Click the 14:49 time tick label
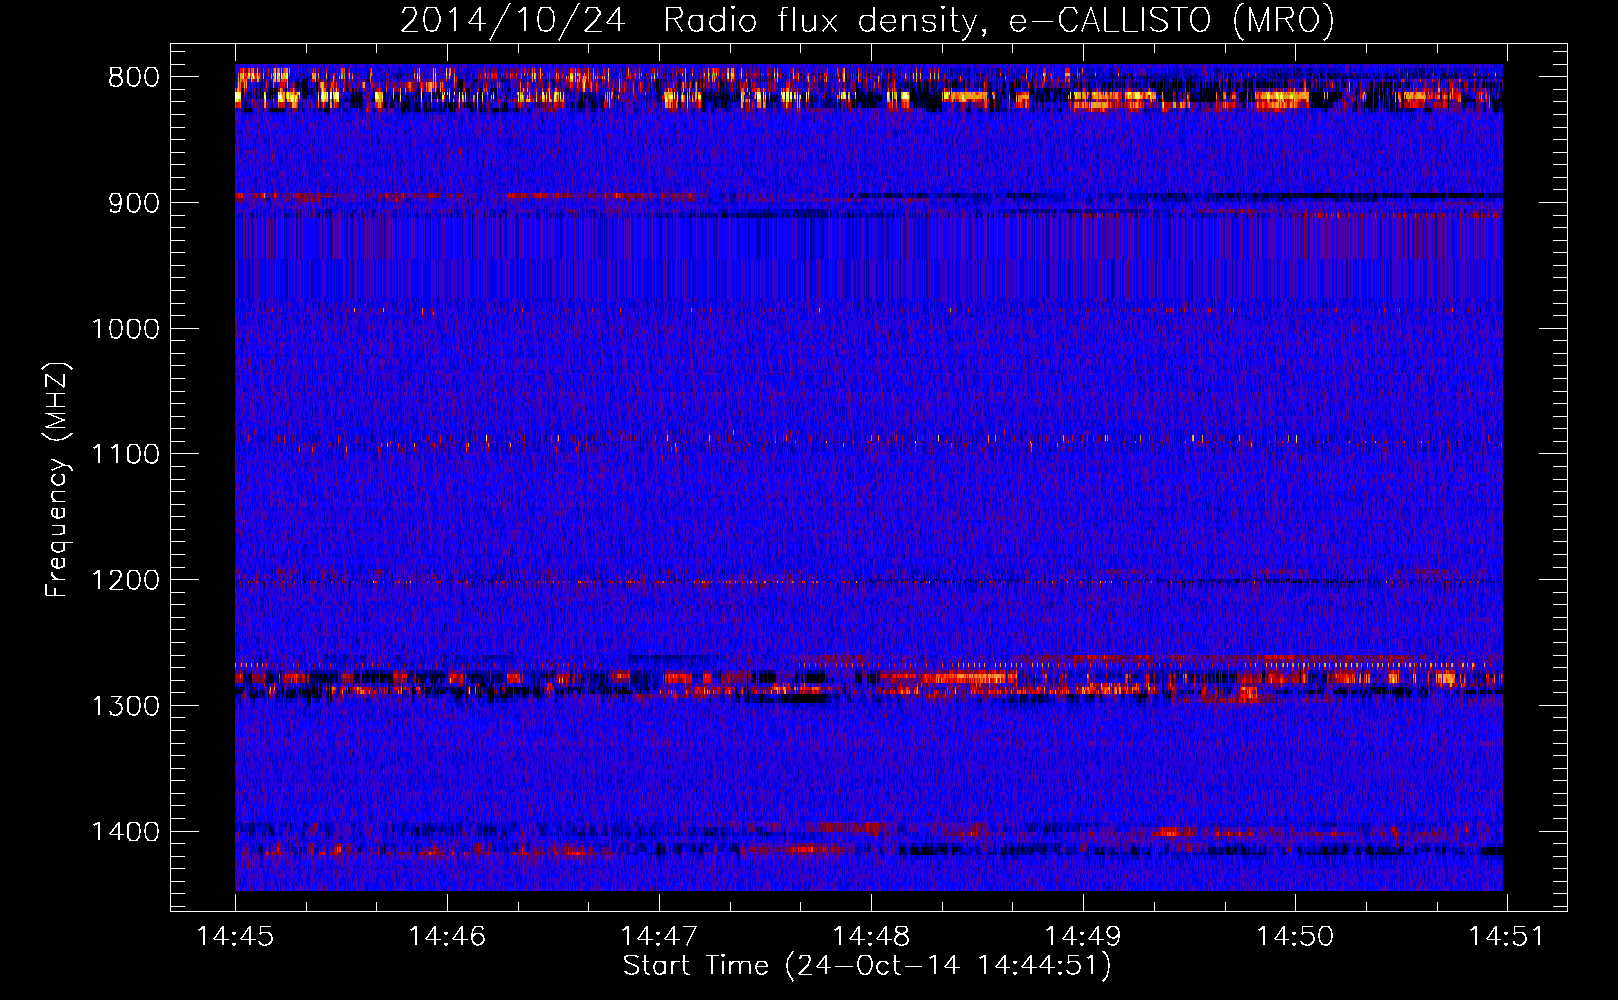The image size is (1618, 1000). (1083, 936)
